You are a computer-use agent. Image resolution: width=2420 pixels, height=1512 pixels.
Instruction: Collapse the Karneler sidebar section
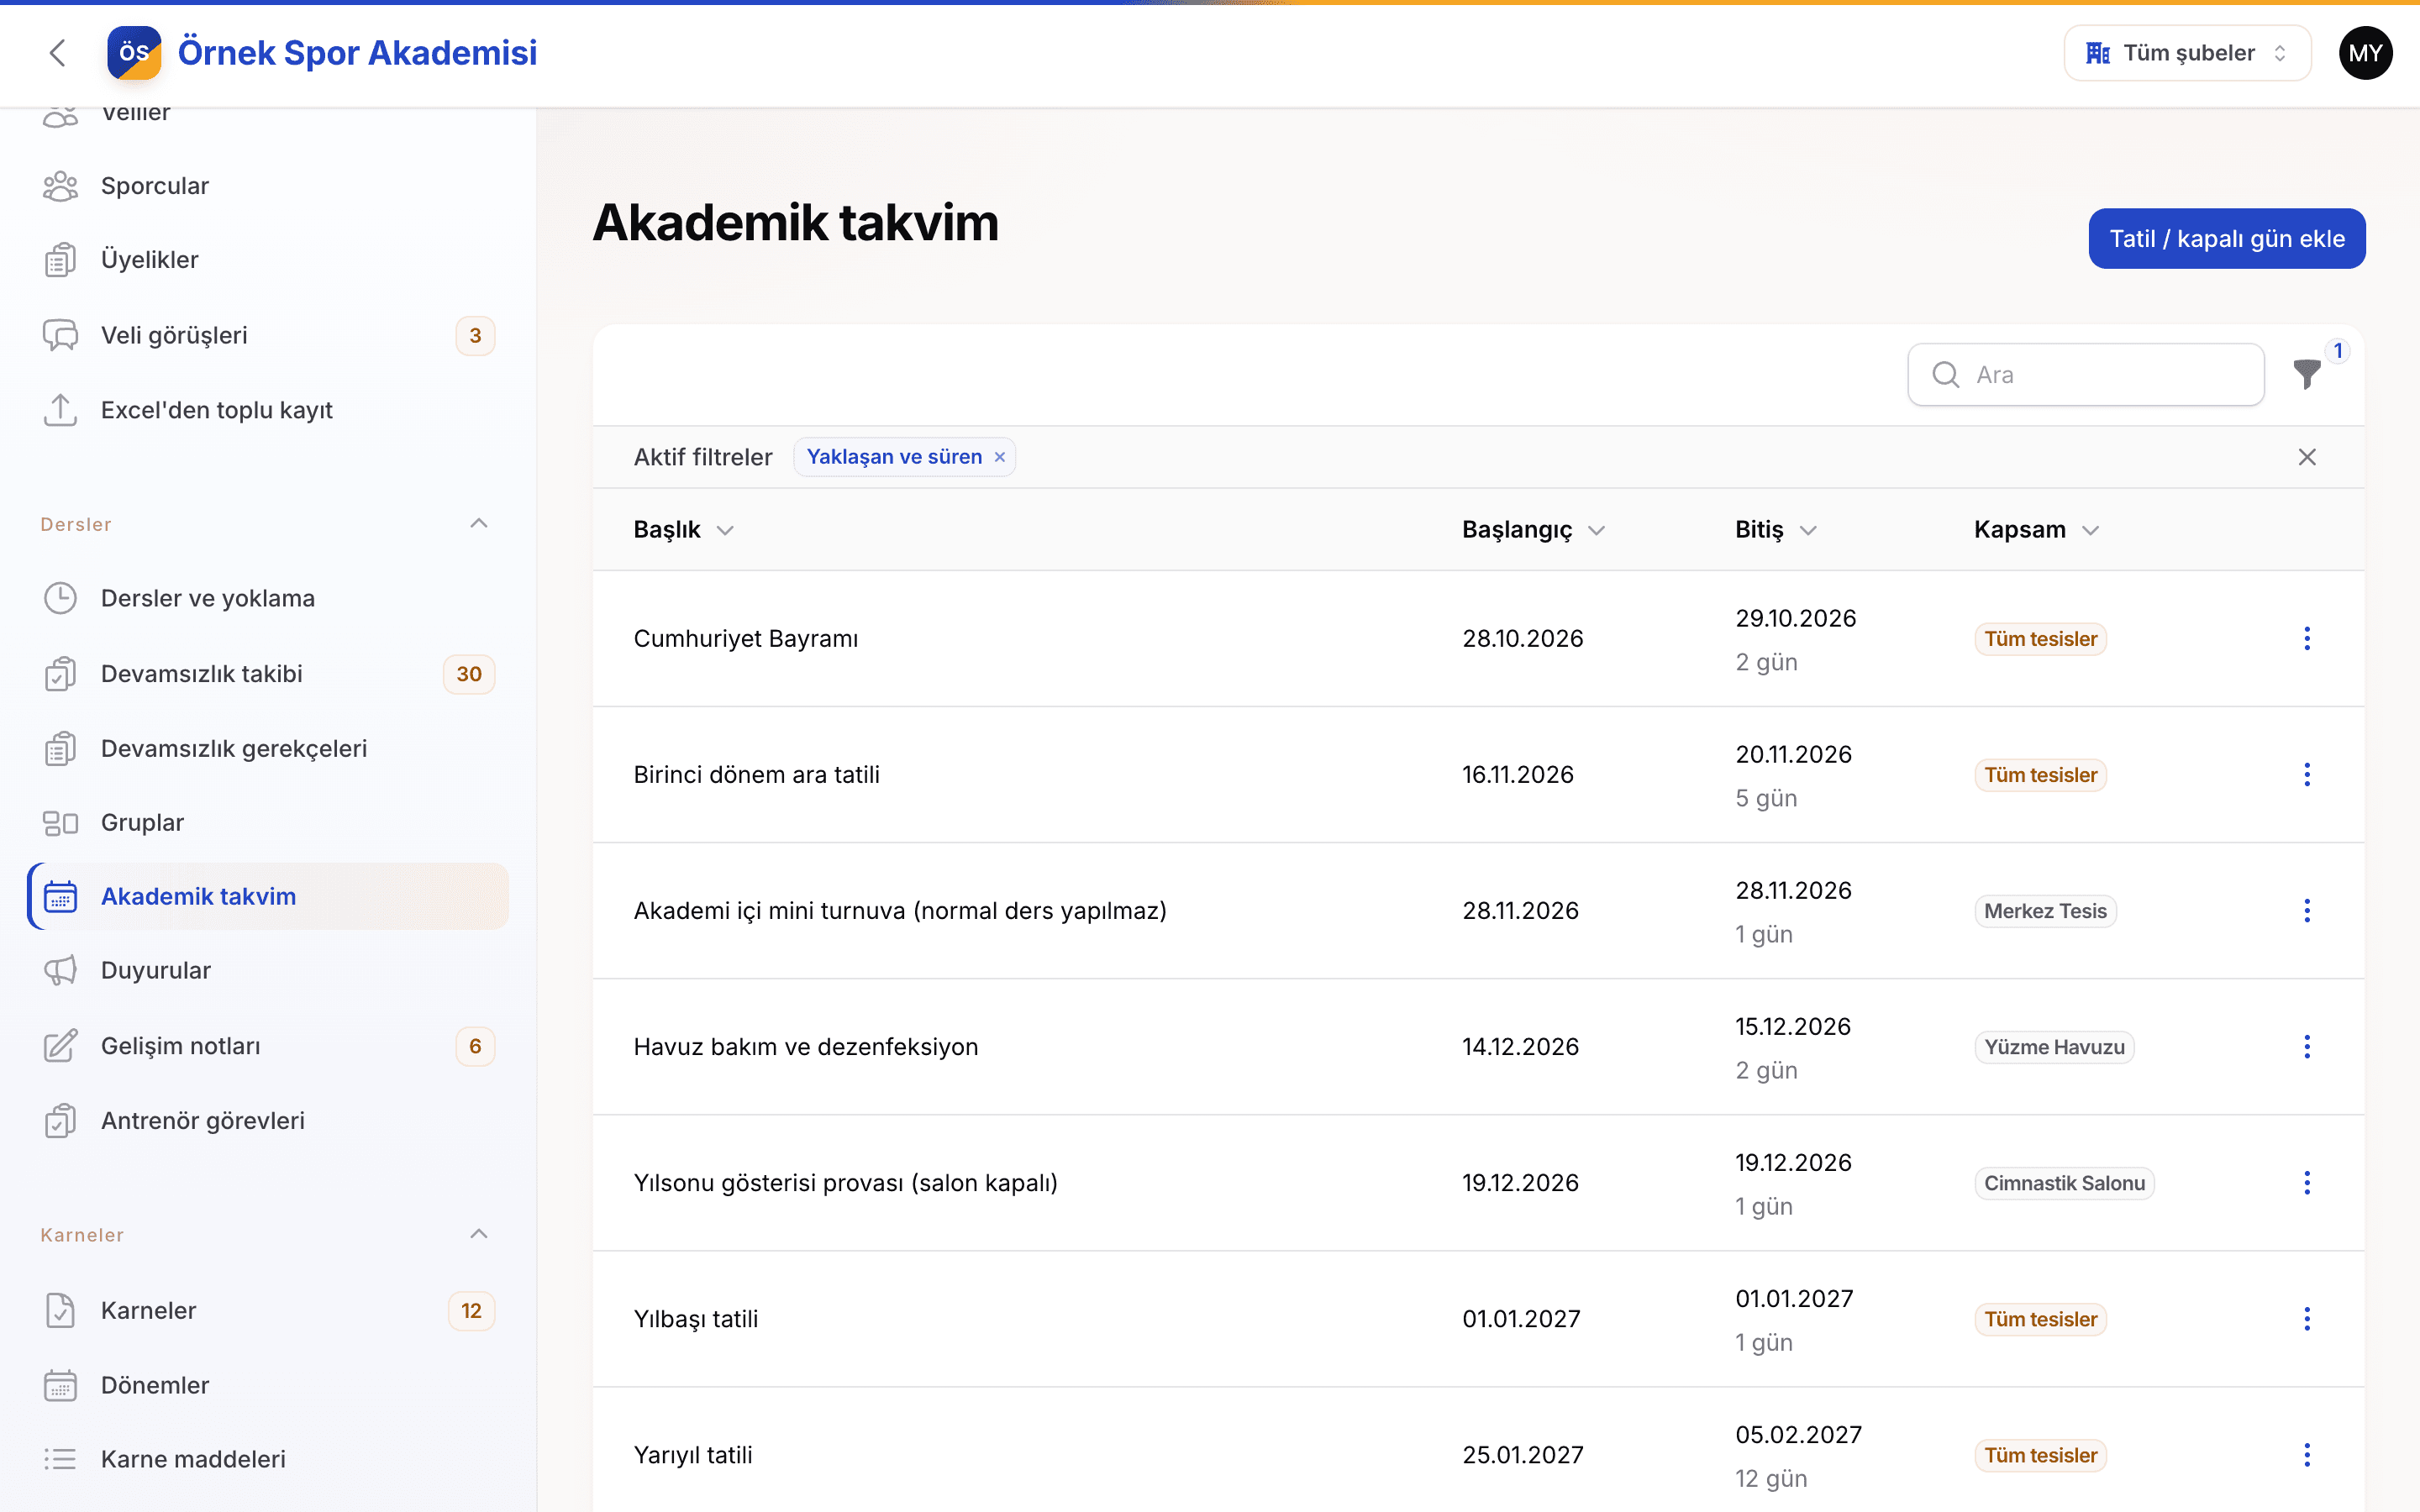[479, 1234]
